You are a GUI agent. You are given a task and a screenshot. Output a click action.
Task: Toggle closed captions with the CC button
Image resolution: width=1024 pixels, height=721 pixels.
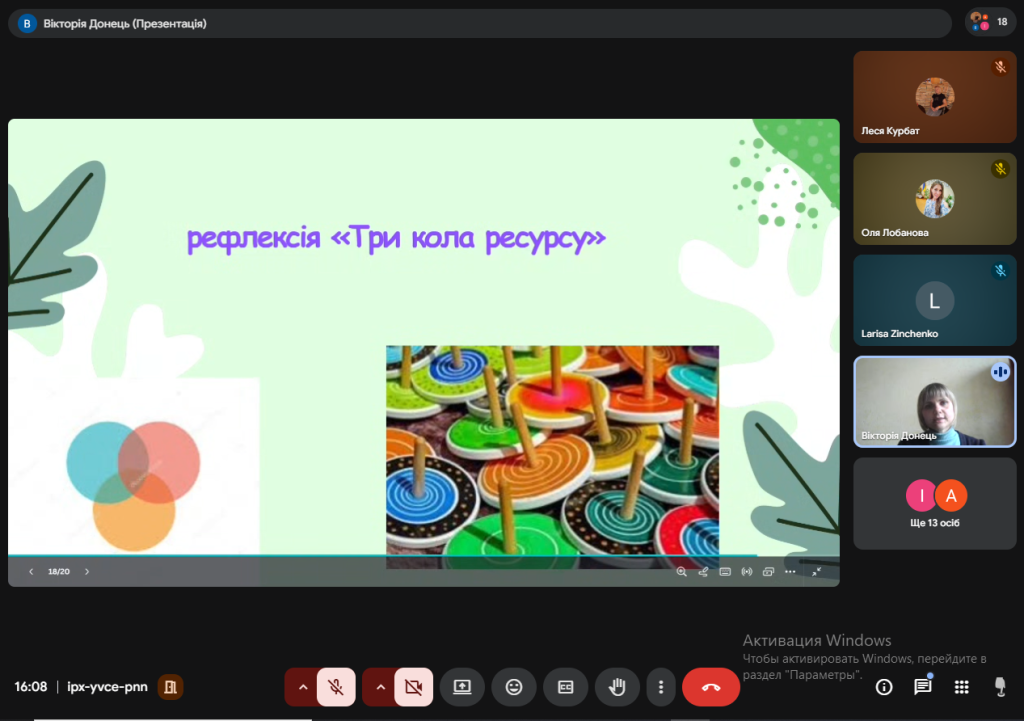click(x=565, y=687)
